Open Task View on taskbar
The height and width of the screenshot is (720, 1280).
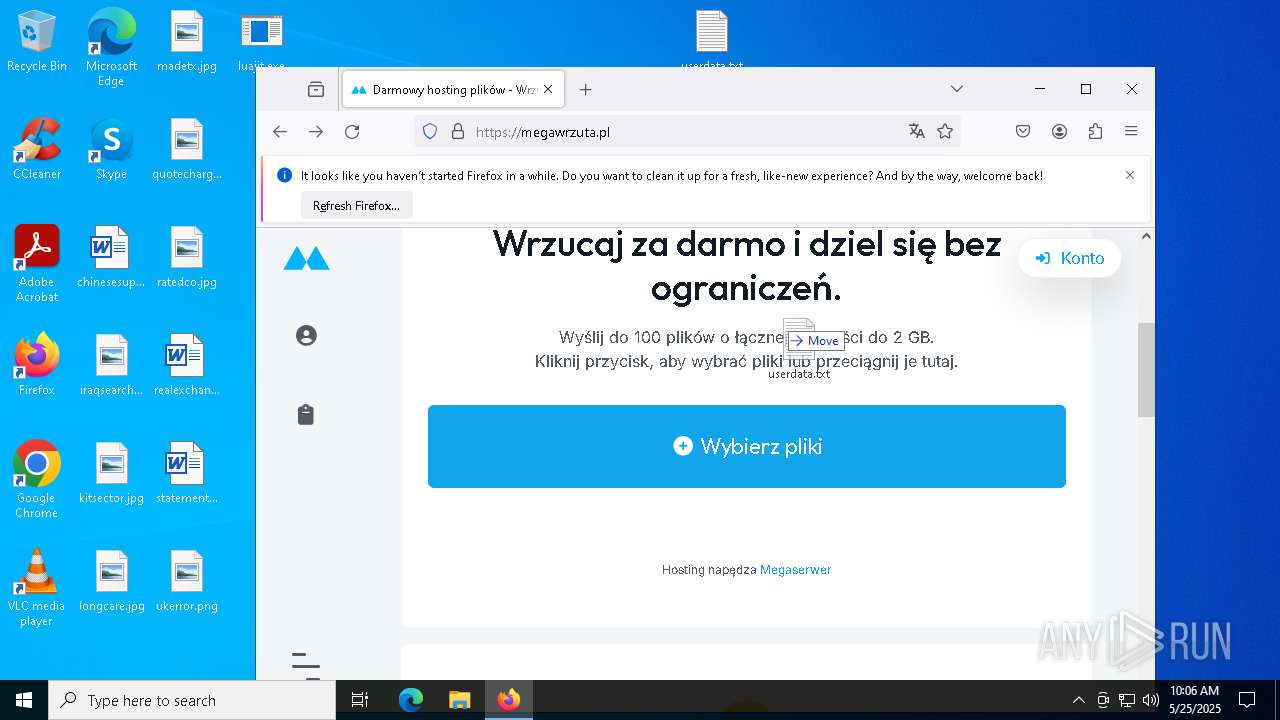click(x=360, y=700)
